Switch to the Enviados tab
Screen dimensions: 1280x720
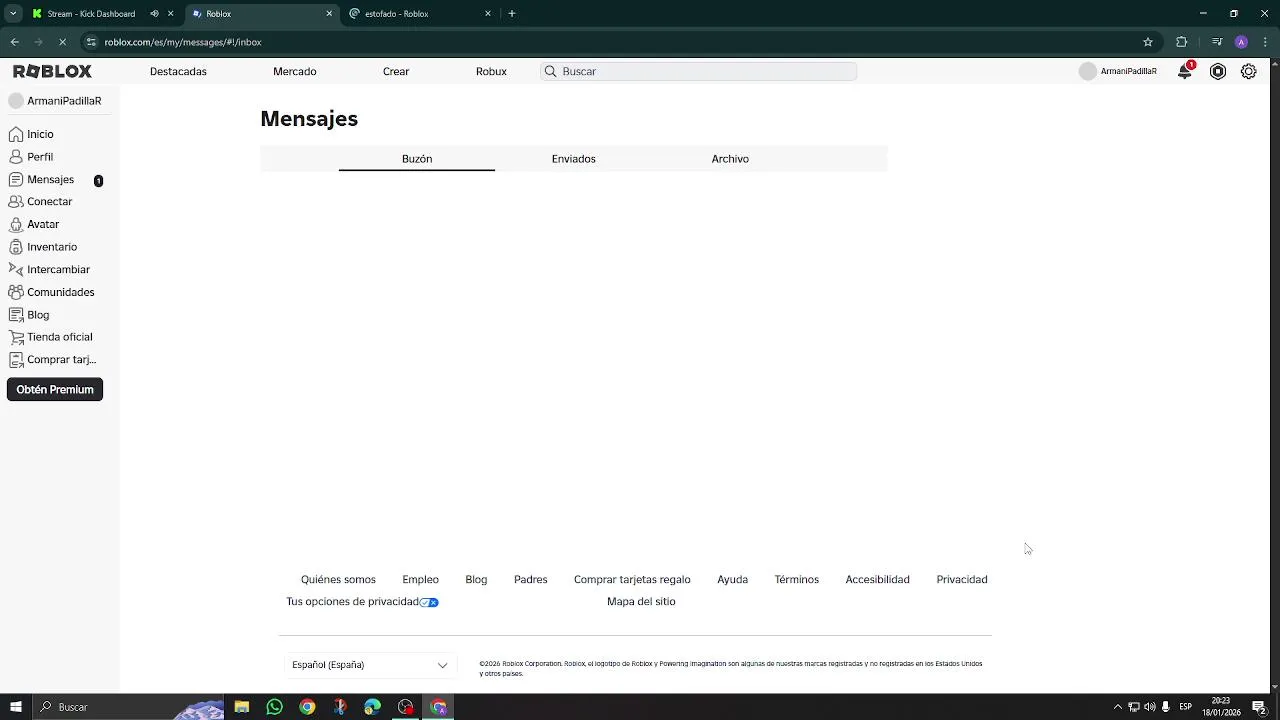pyautogui.click(x=573, y=159)
